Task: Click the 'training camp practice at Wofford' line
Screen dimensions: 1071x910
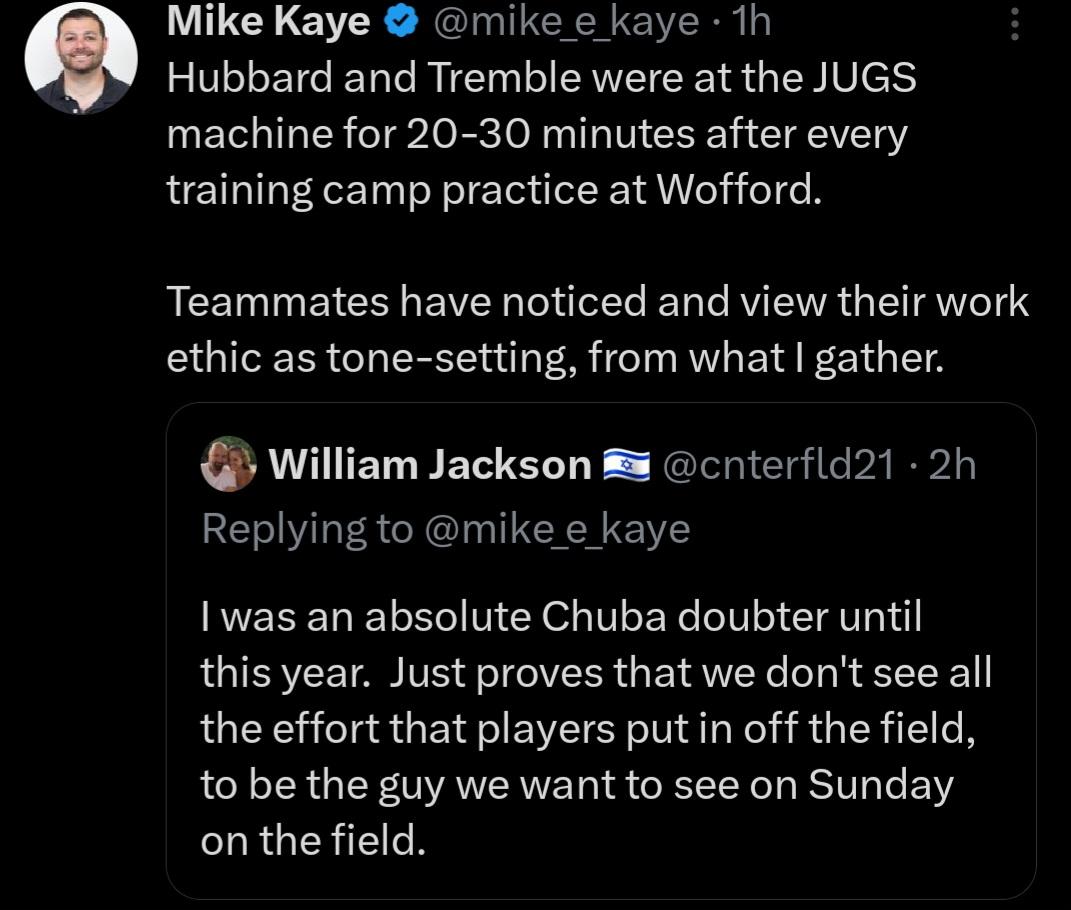Action: click(x=495, y=189)
